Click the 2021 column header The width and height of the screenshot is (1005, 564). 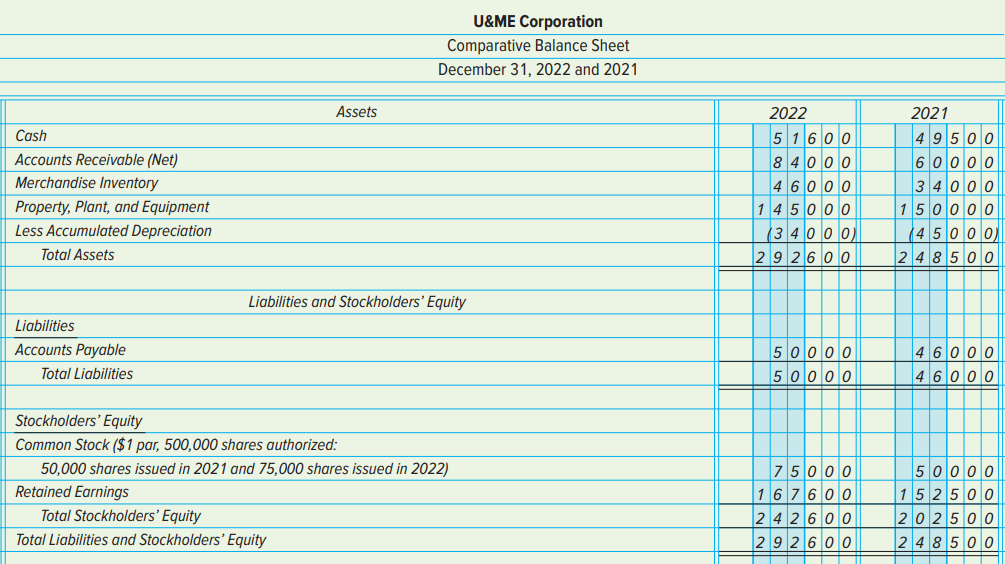pyautogui.click(x=929, y=113)
